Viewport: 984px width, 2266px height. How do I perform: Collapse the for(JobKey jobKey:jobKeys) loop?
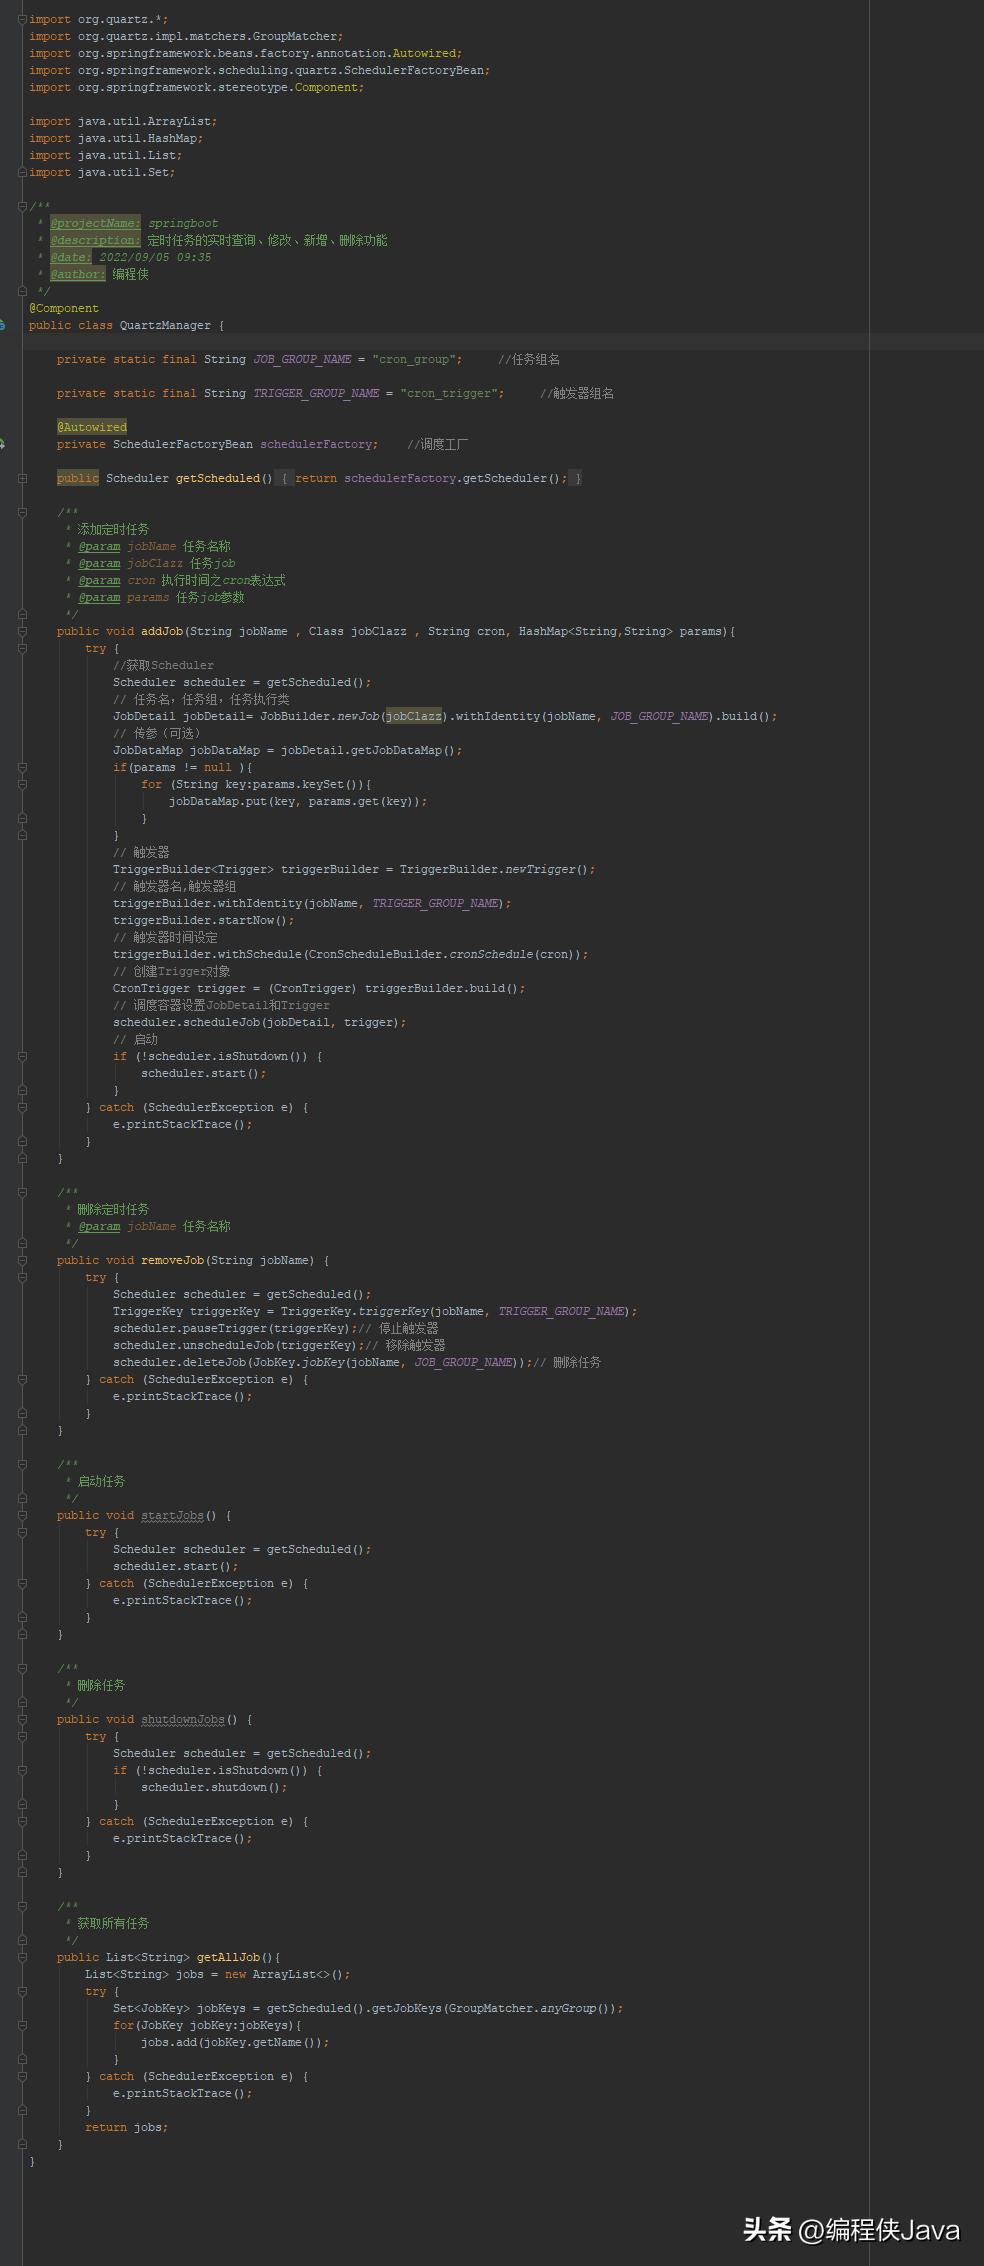coord(22,2025)
